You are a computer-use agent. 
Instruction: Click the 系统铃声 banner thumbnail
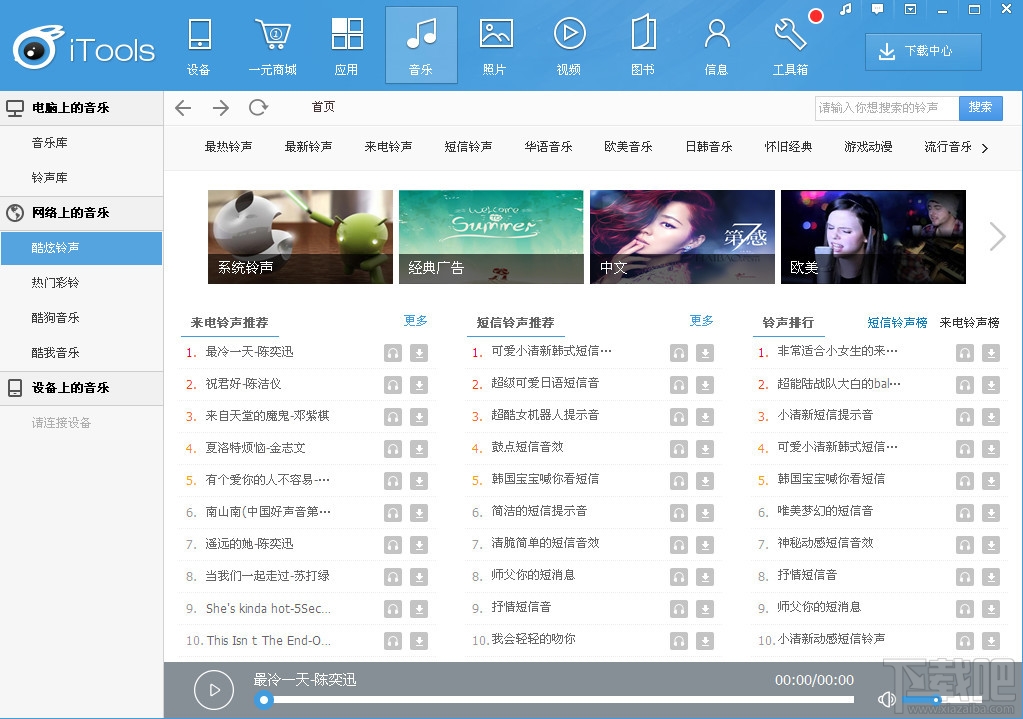pos(299,237)
